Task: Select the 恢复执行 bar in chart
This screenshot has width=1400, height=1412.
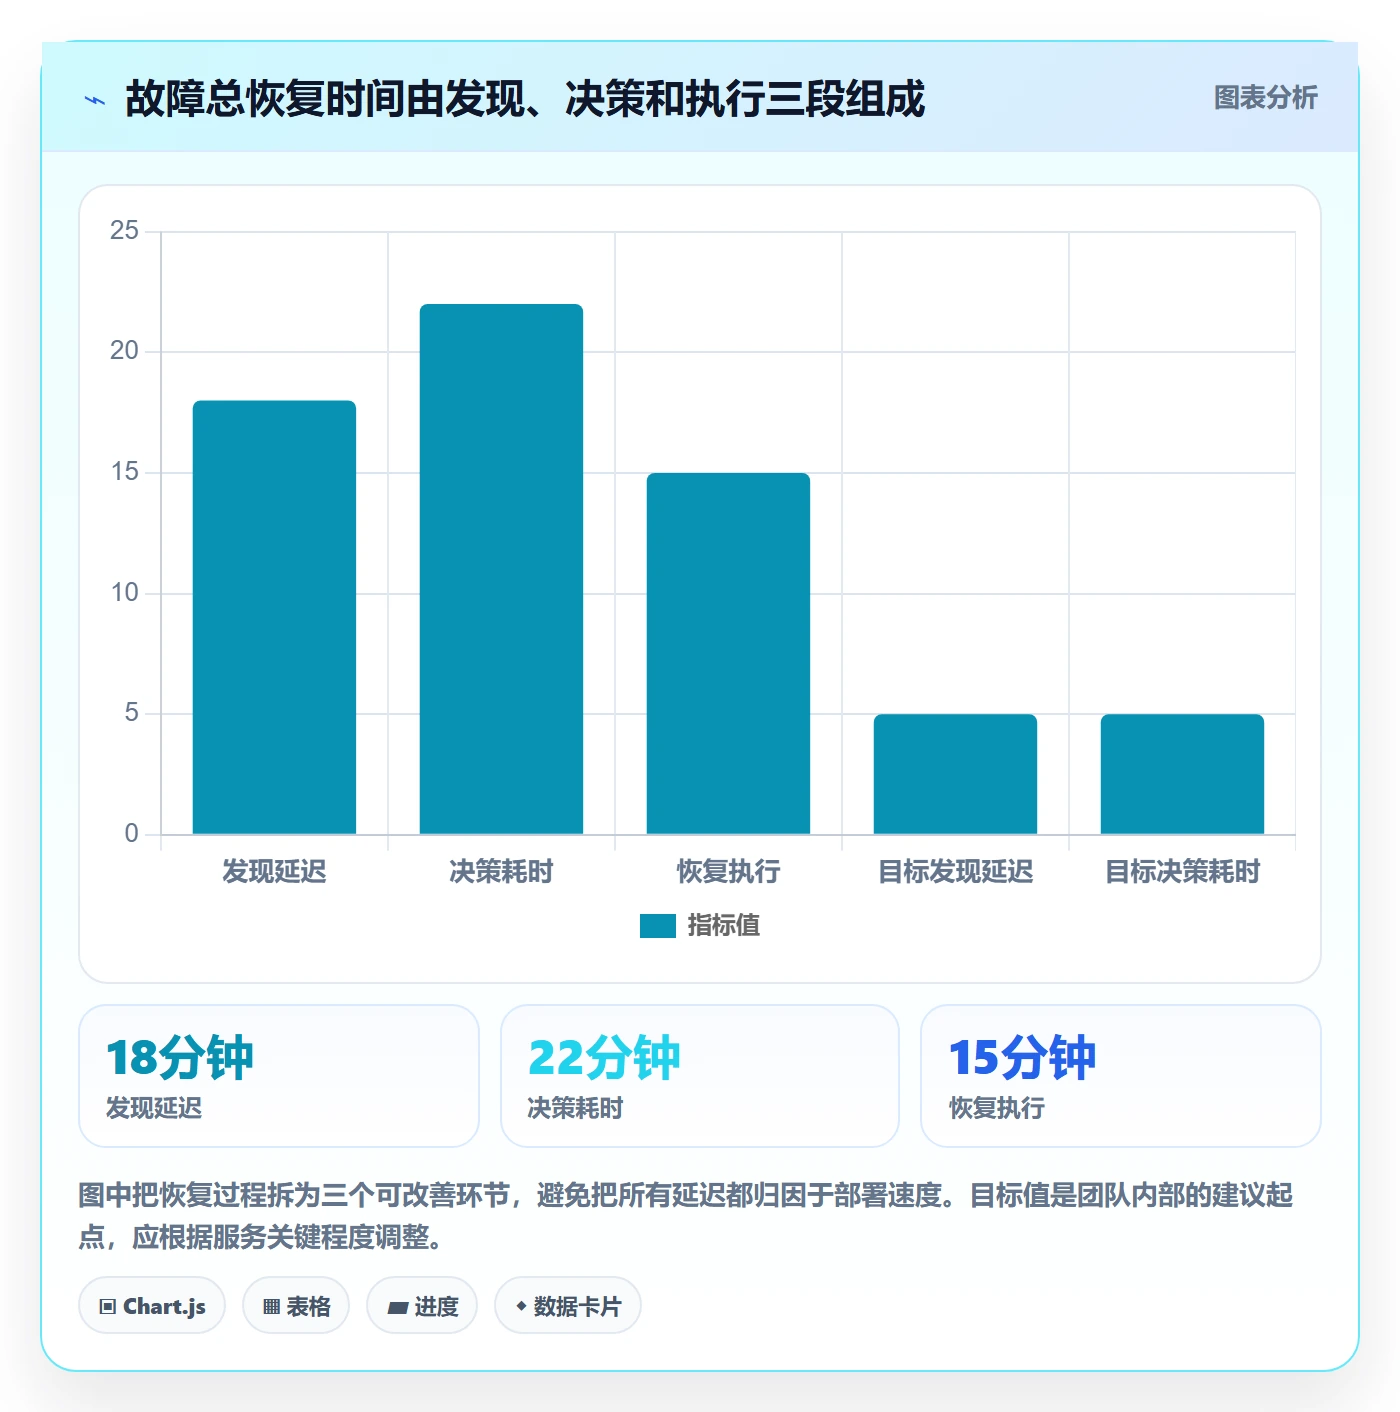Action: point(728,653)
